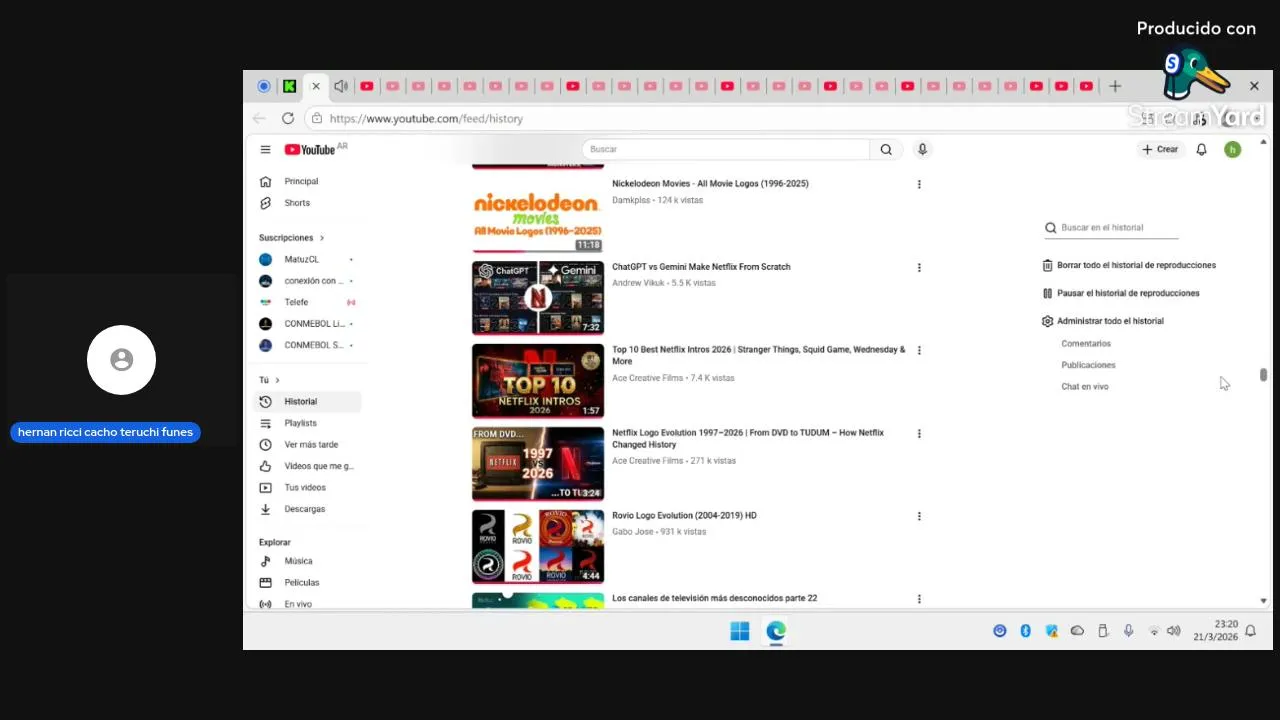Close the active browser tab

(316, 86)
